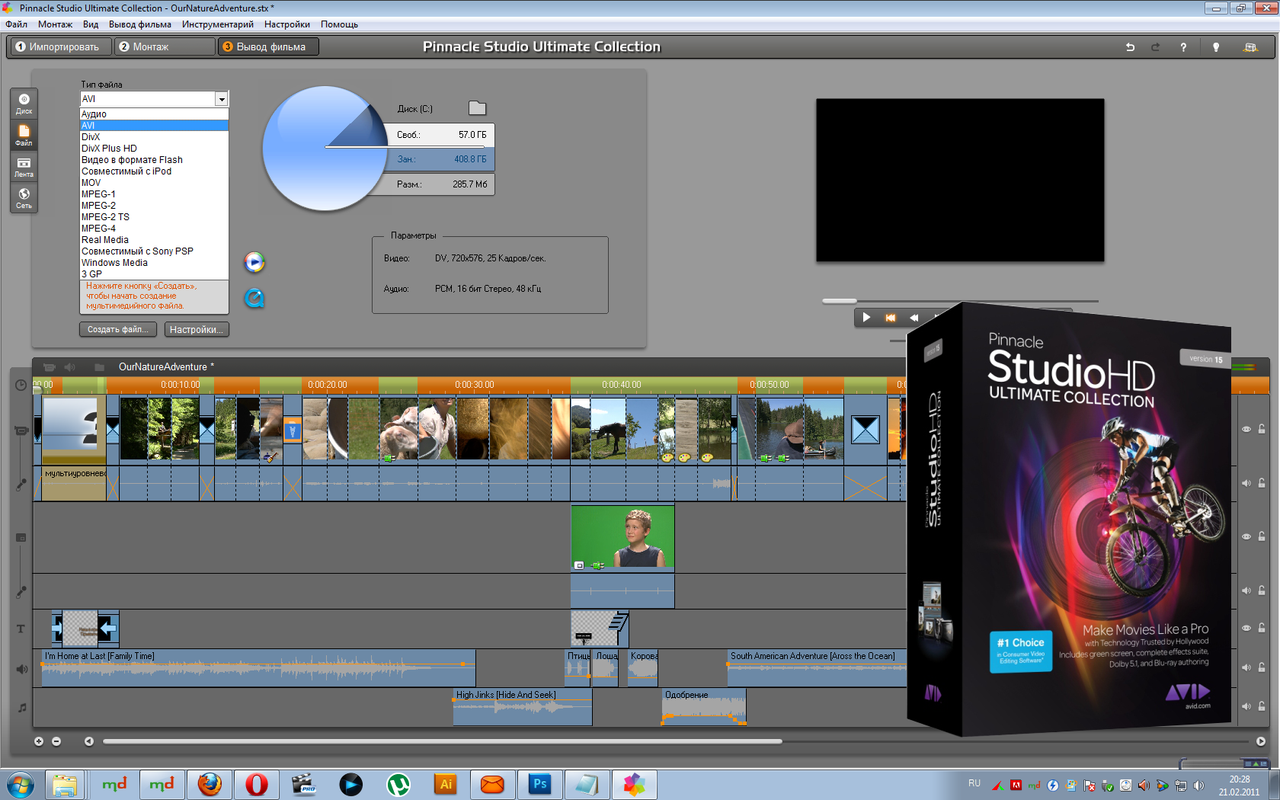Mute the overlay audio track
The height and width of the screenshot is (800, 1280).
coord(1246,591)
